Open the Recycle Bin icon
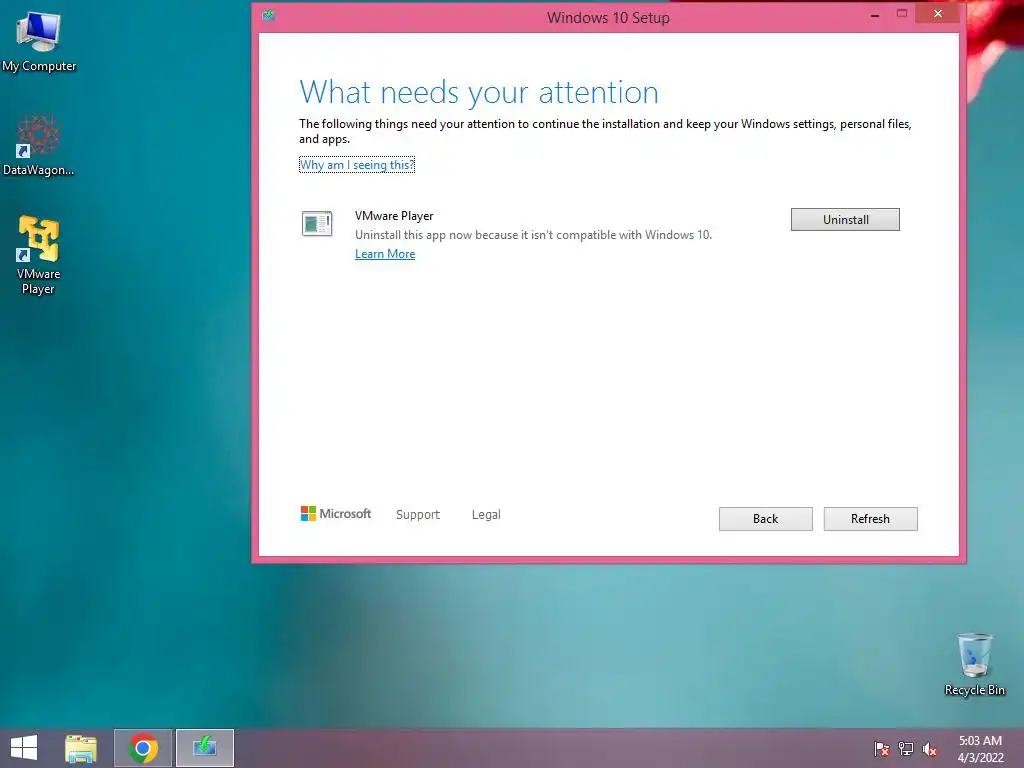Screen dimensions: 1024x768 click(x=974, y=664)
